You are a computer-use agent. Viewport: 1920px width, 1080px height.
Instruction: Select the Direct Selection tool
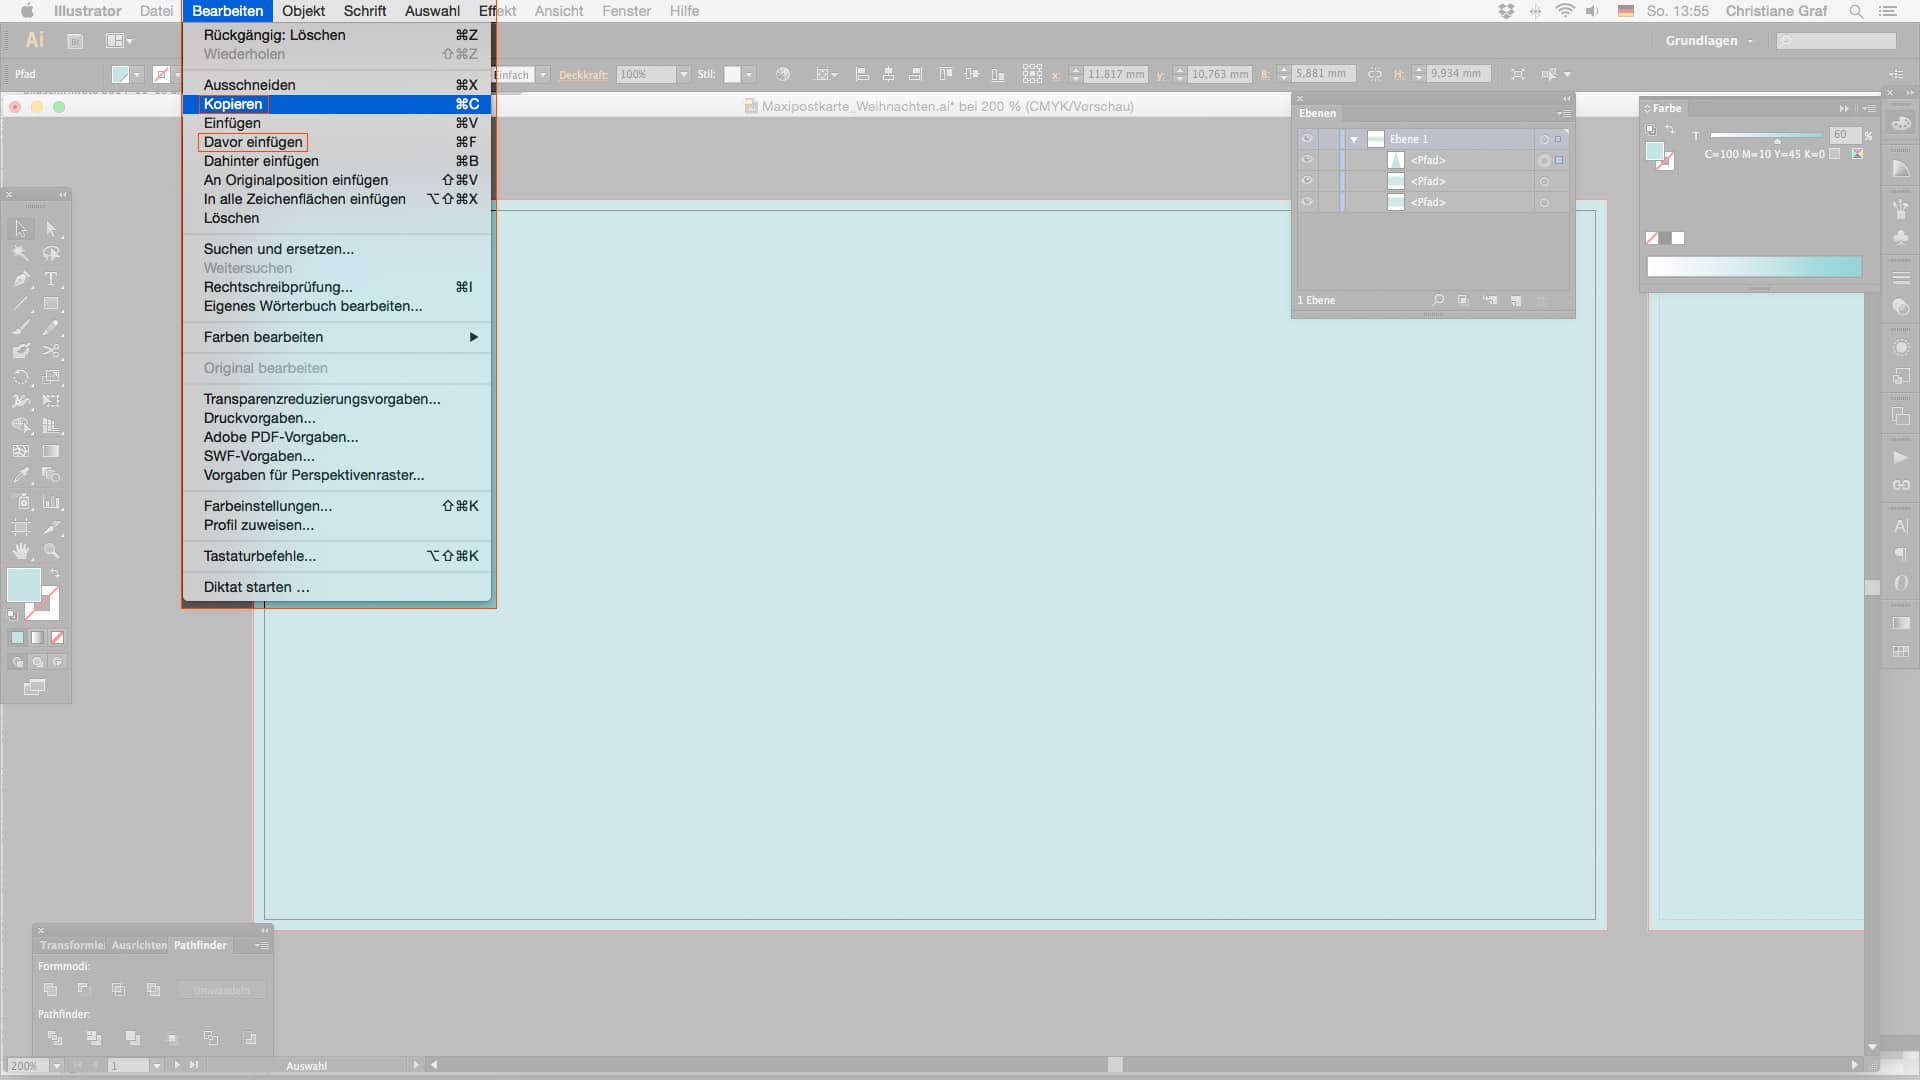pos(51,229)
